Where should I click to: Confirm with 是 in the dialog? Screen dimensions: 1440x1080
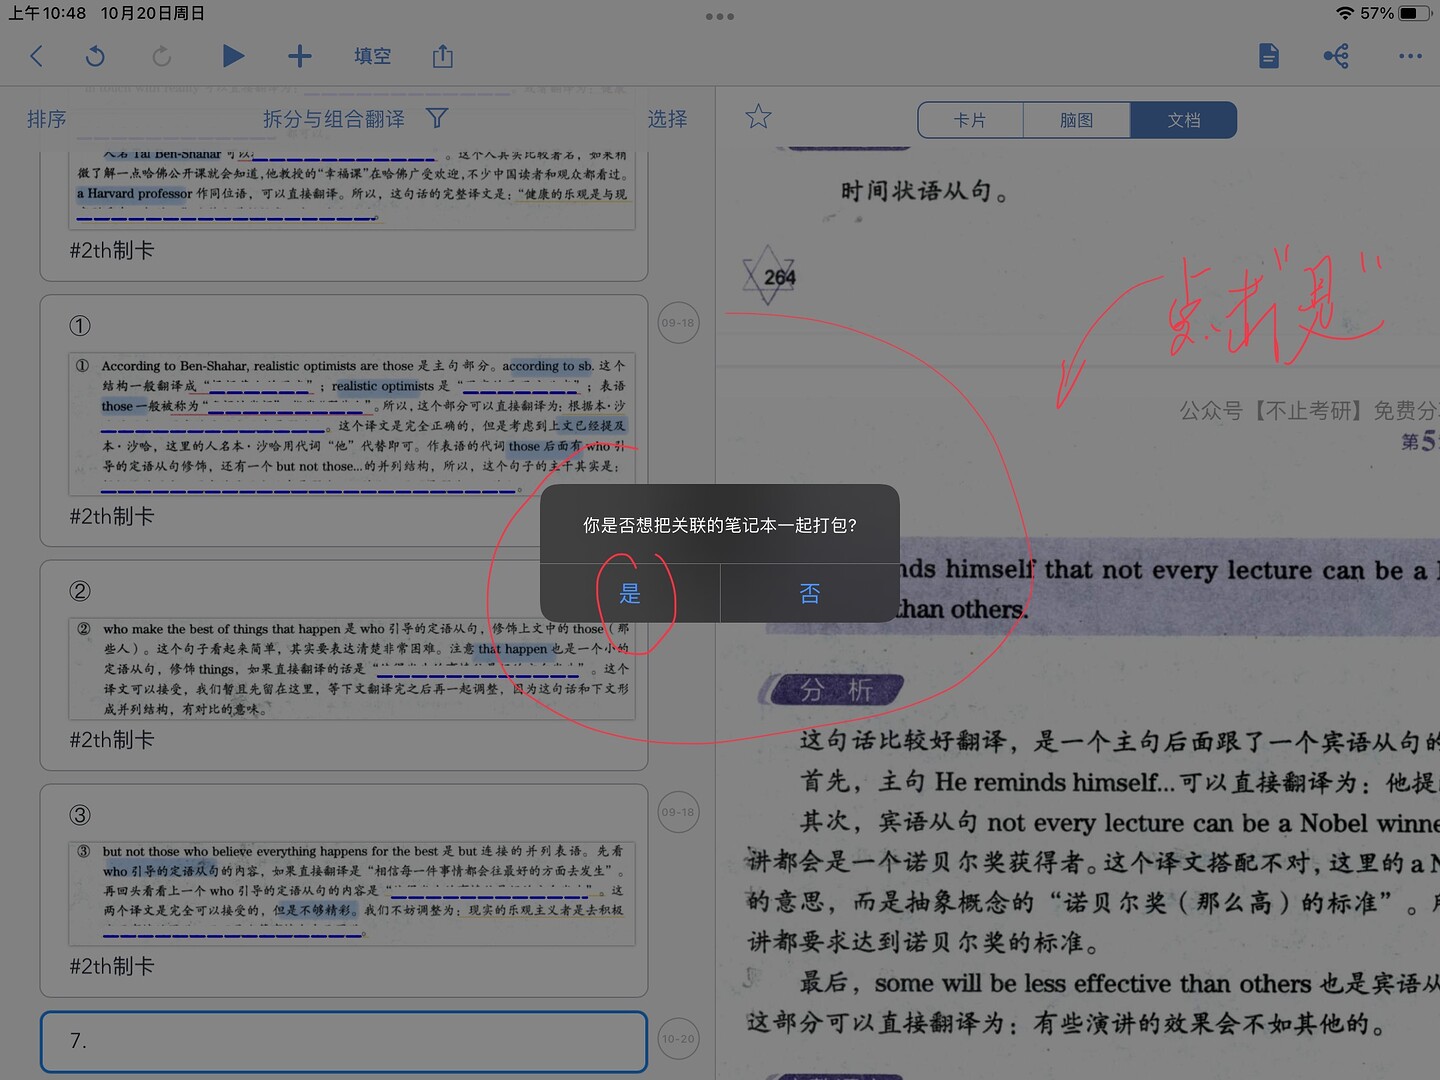click(630, 593)
